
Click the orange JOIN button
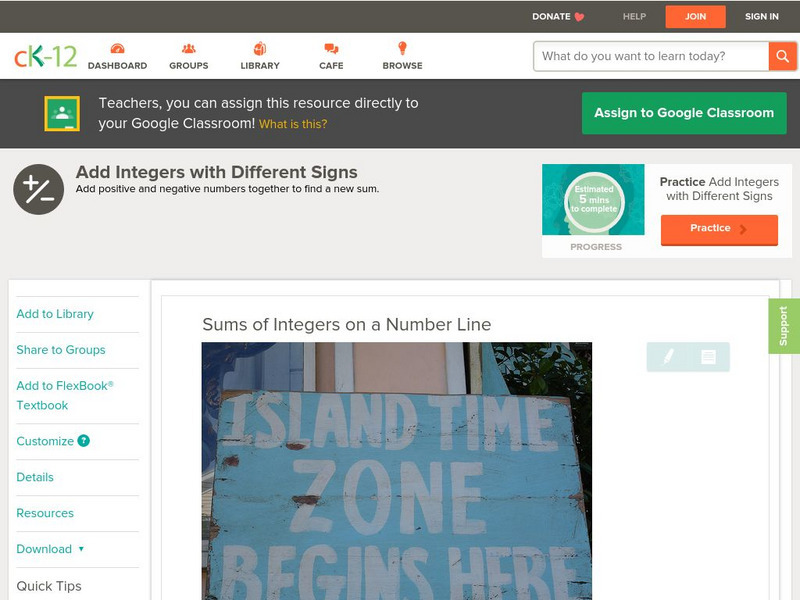(695, 17)
